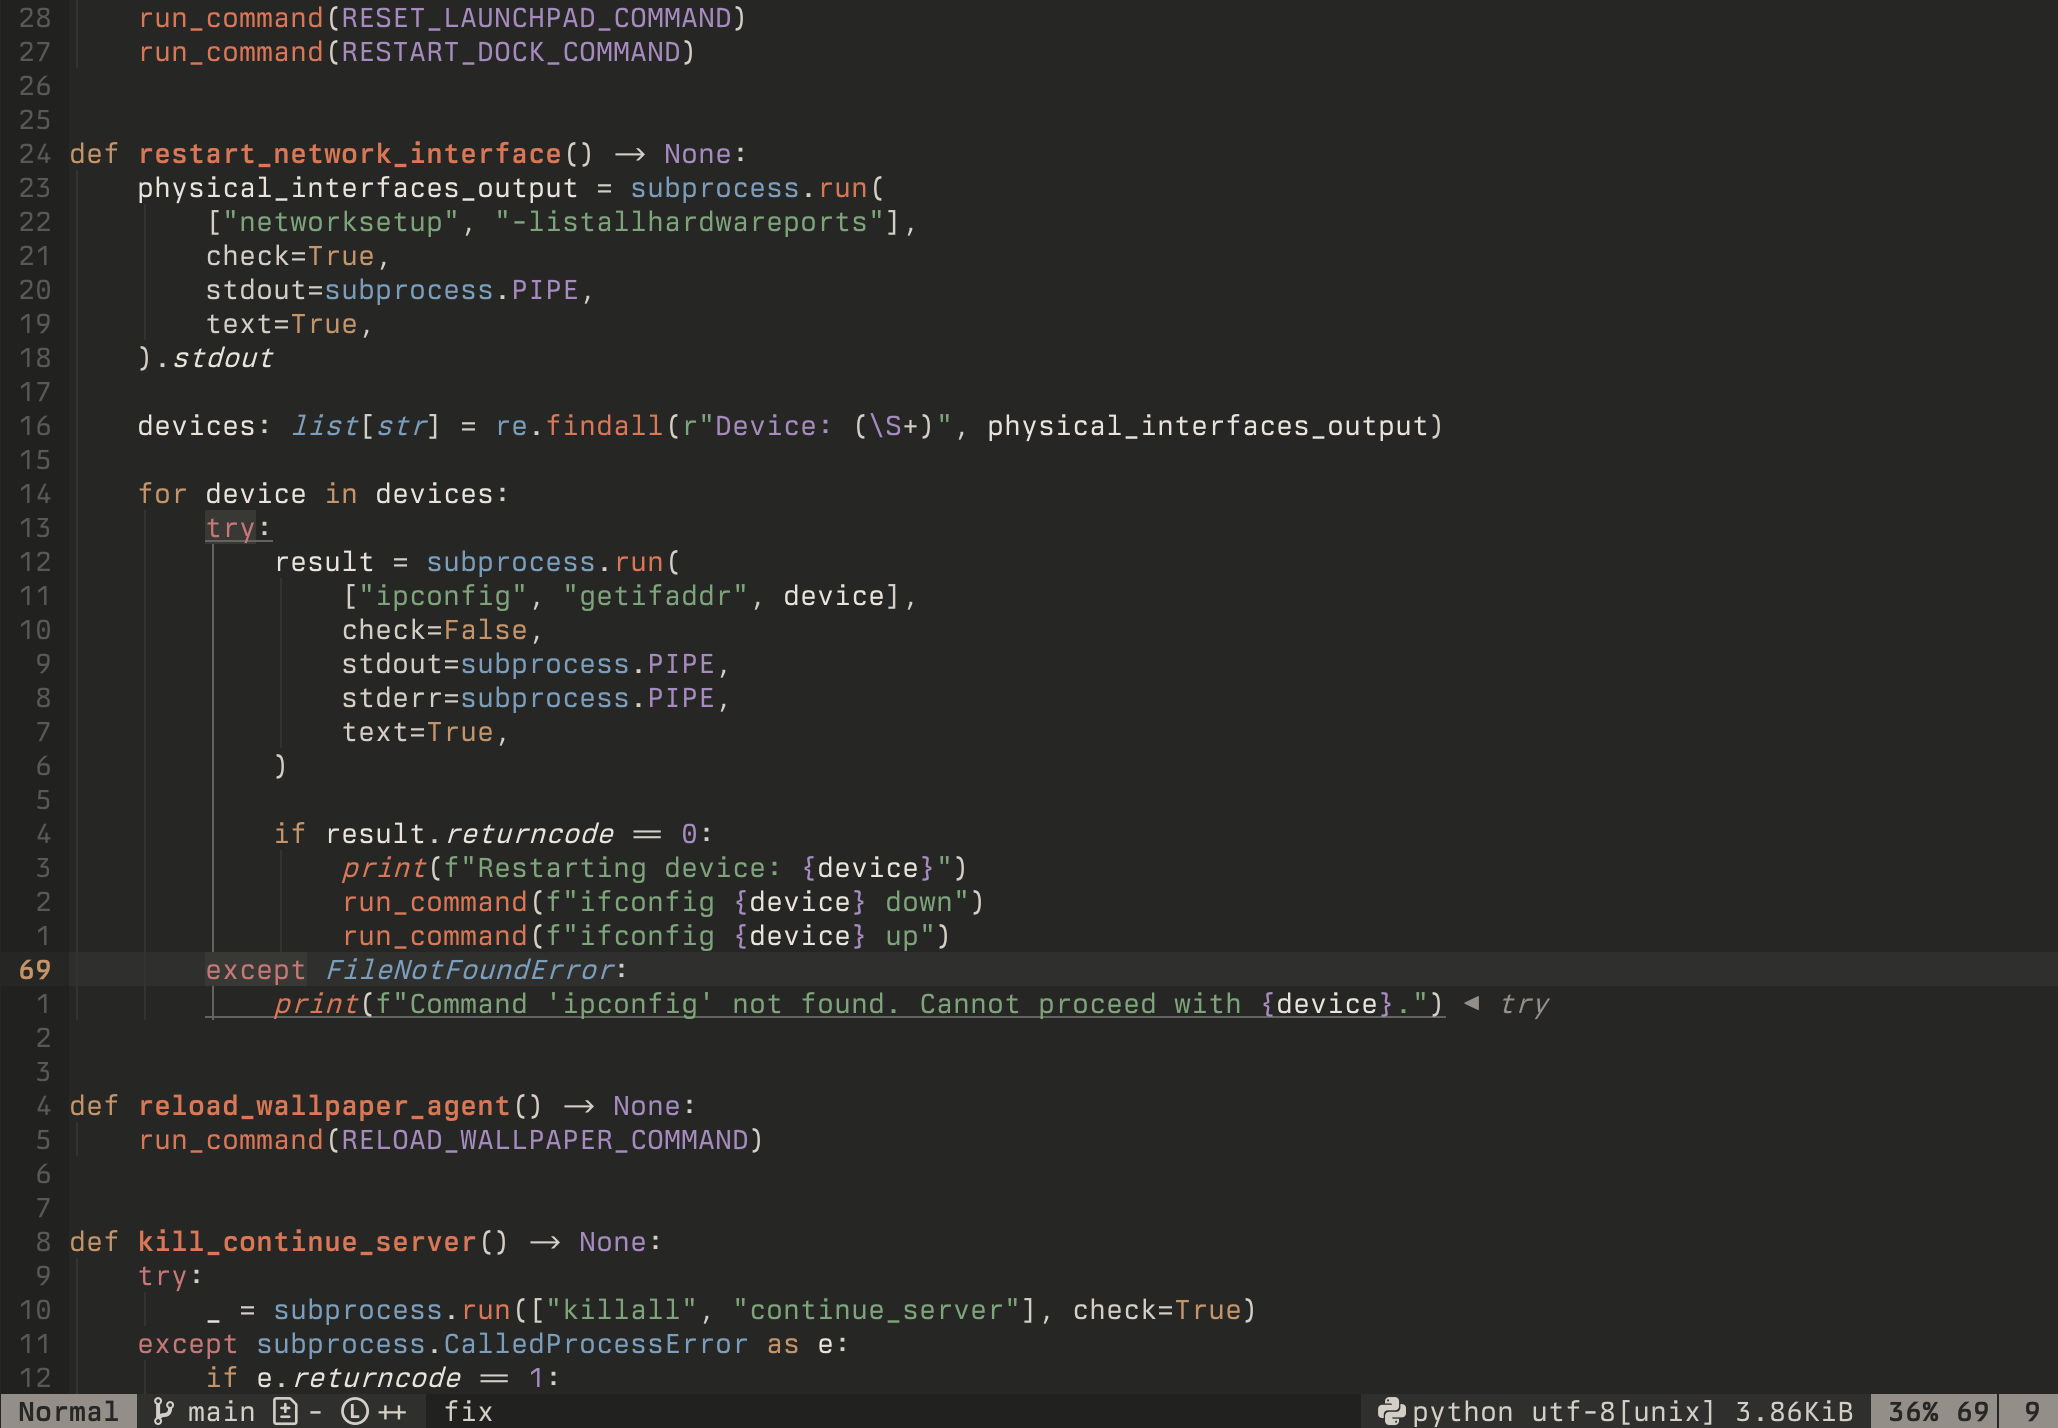This screenshot has width=2058, height=1428.
Task: Click the utf-8[unix] encoding label
Action: point(1623,1411)
